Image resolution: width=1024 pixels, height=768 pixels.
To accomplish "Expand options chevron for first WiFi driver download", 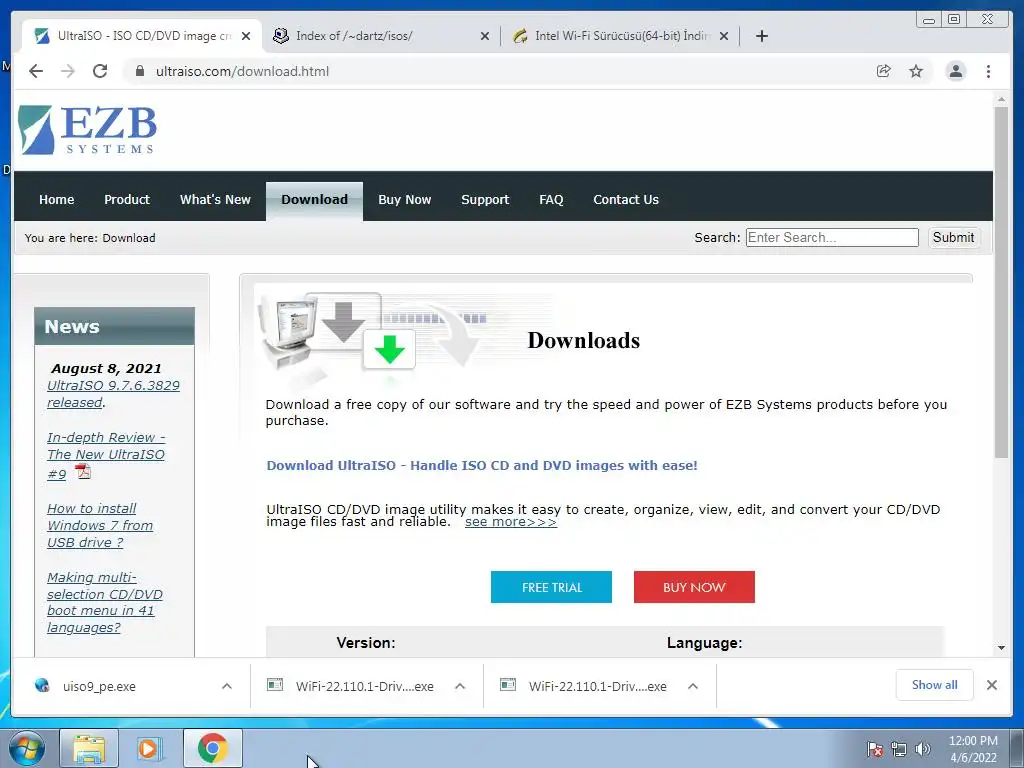I will (x=460, y=686).
